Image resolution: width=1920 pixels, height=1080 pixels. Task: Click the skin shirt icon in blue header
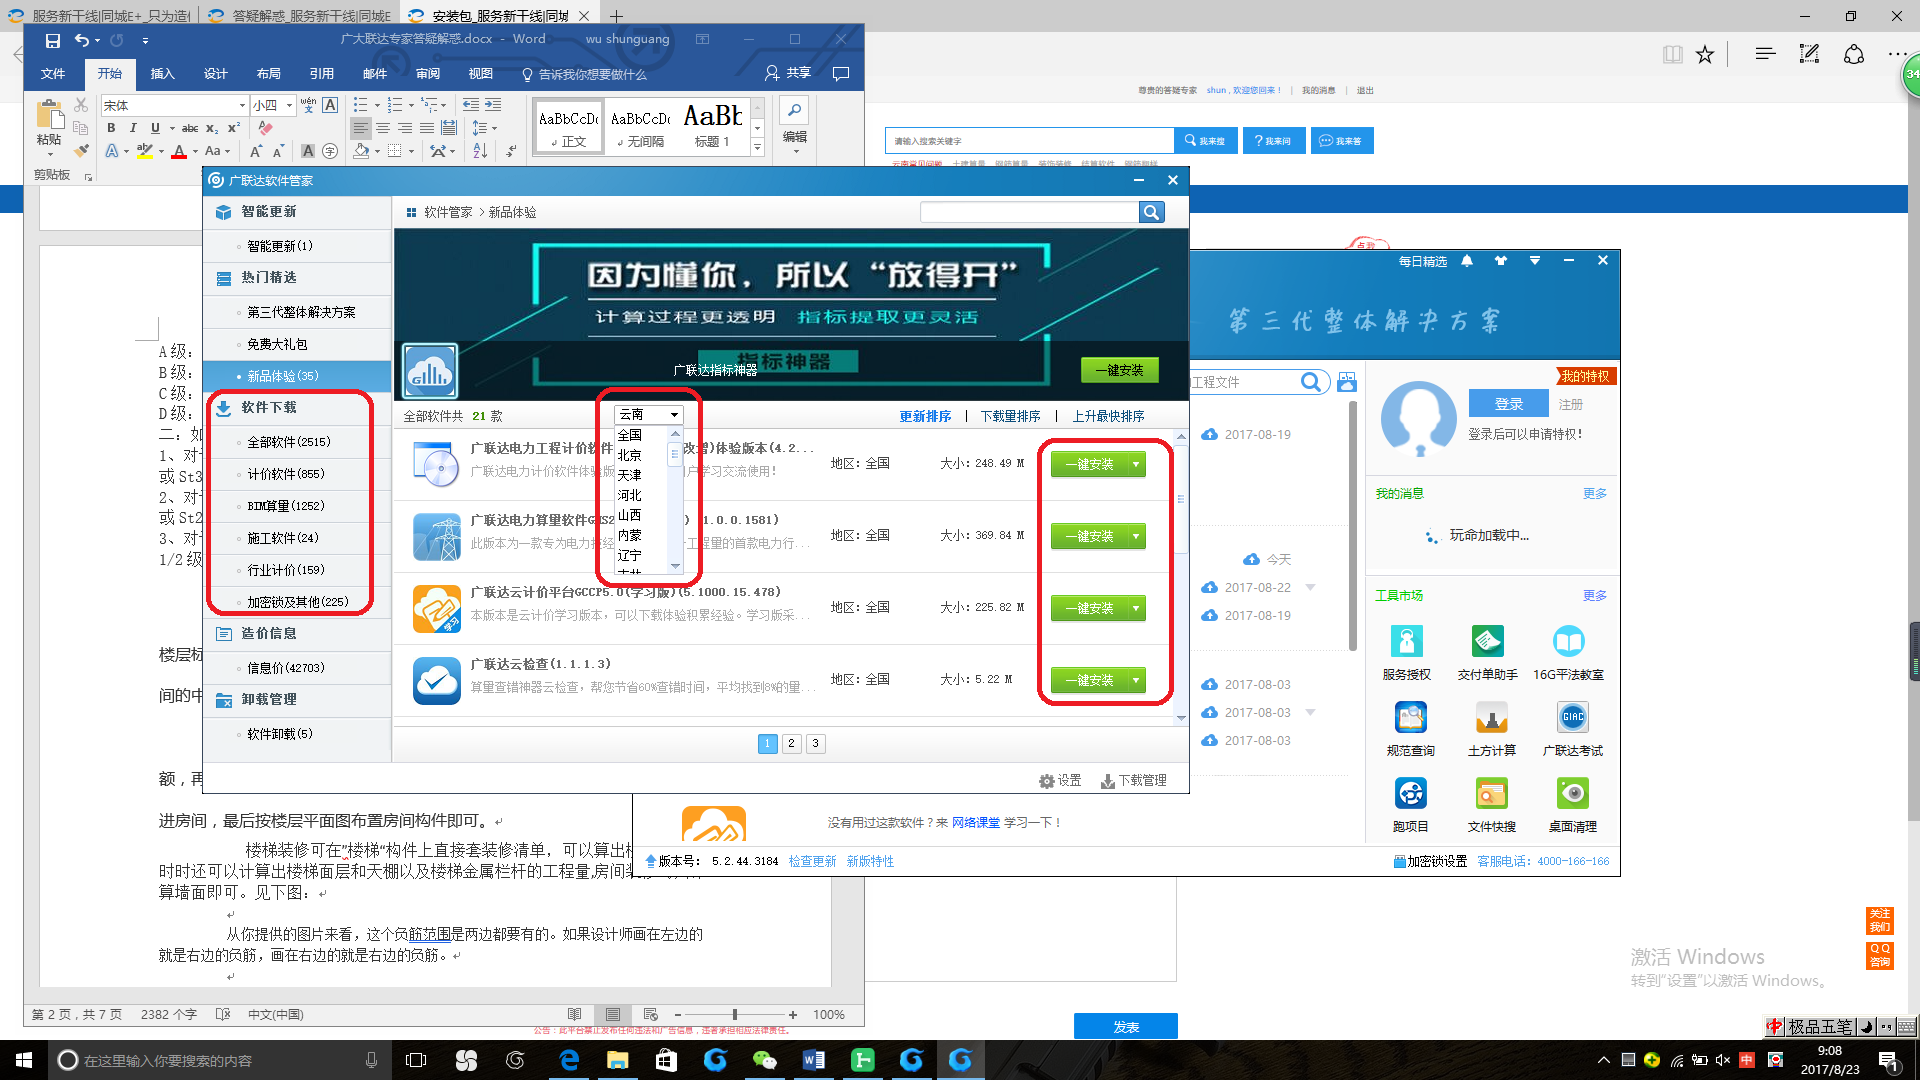(x=1500, y=261)
